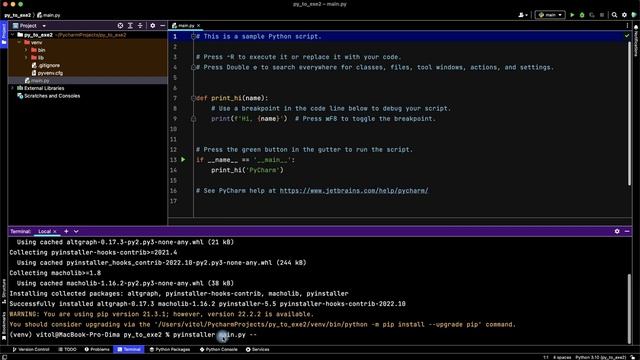Start debugging with the green bug icon
The height and width of the screenshot is (360, 640).
[582, 15]
